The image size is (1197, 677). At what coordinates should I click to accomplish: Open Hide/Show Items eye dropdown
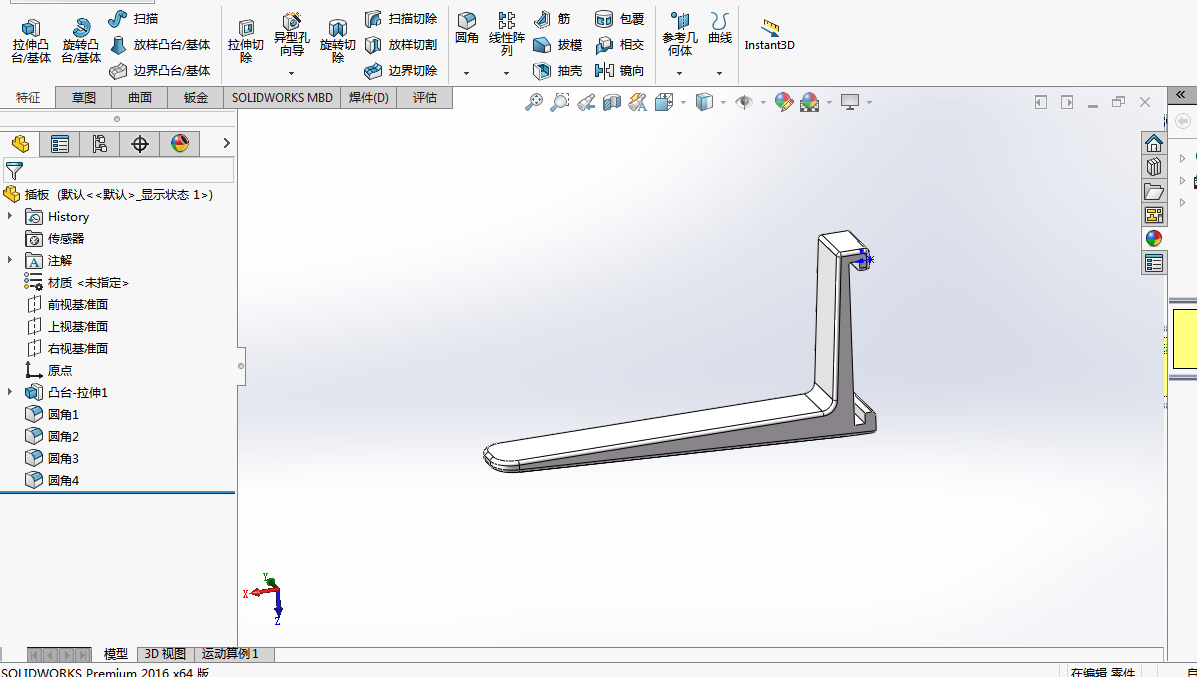763,102
